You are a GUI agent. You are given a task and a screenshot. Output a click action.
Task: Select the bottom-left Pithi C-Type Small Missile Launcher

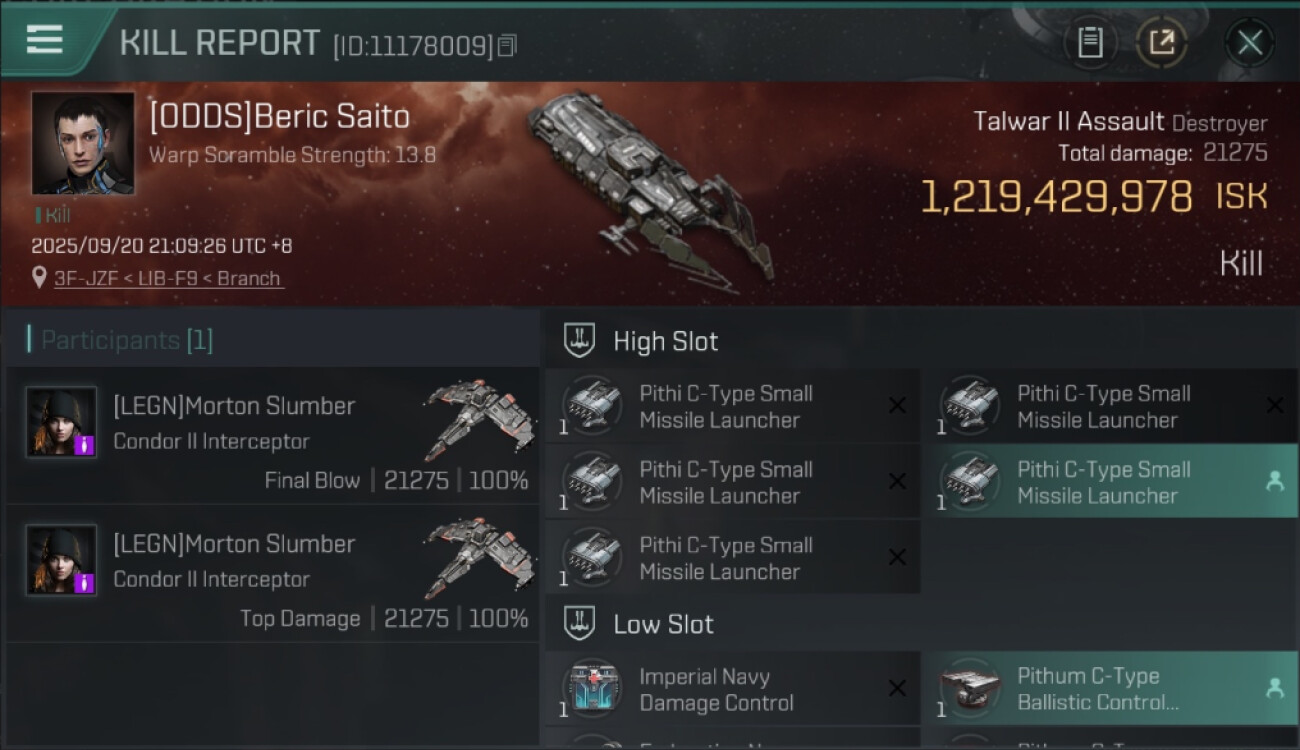tap(732, 557)
